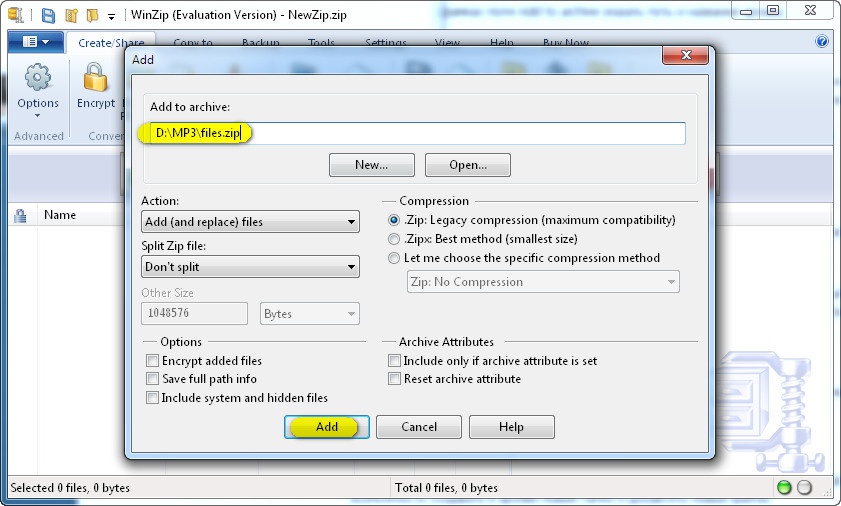The image size is (841, 506).
Task: Open the WinZip file menu button
Action: [x=36, y=42]
